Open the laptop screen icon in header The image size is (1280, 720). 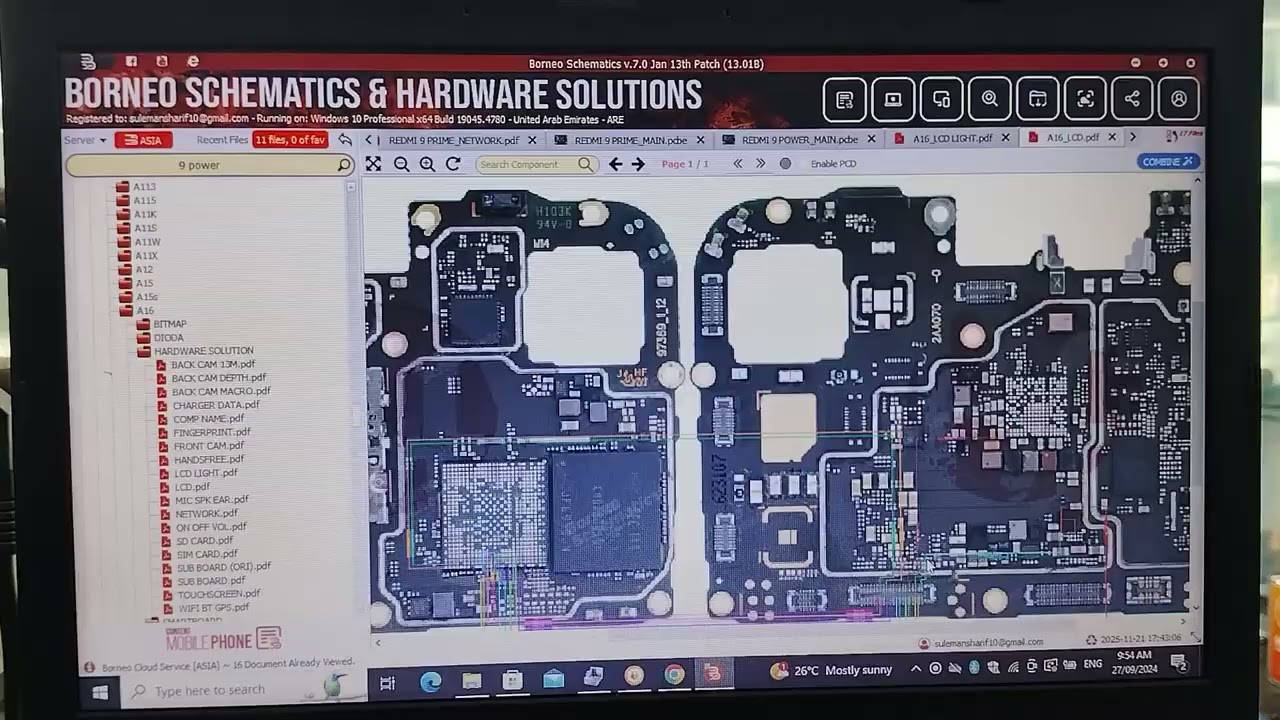[893, 99]
